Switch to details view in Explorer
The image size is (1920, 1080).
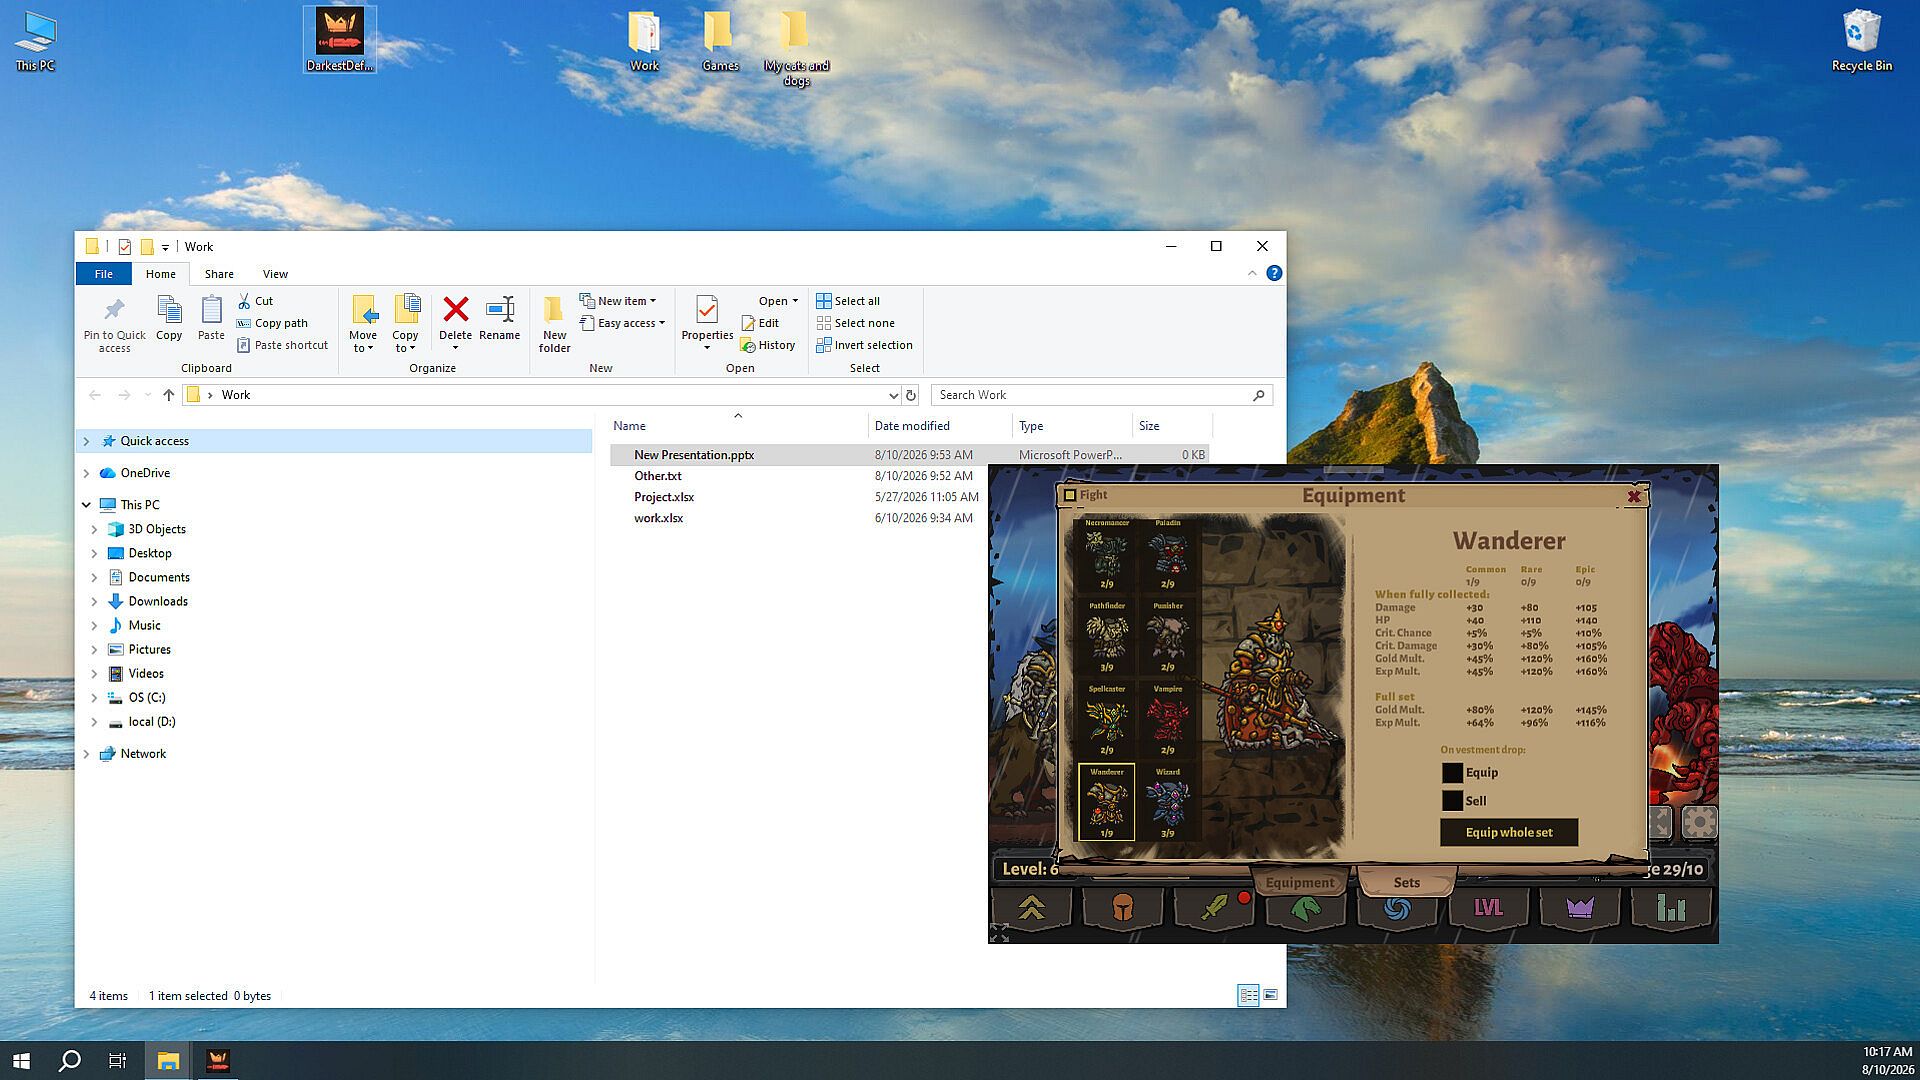click(1248, 995)
